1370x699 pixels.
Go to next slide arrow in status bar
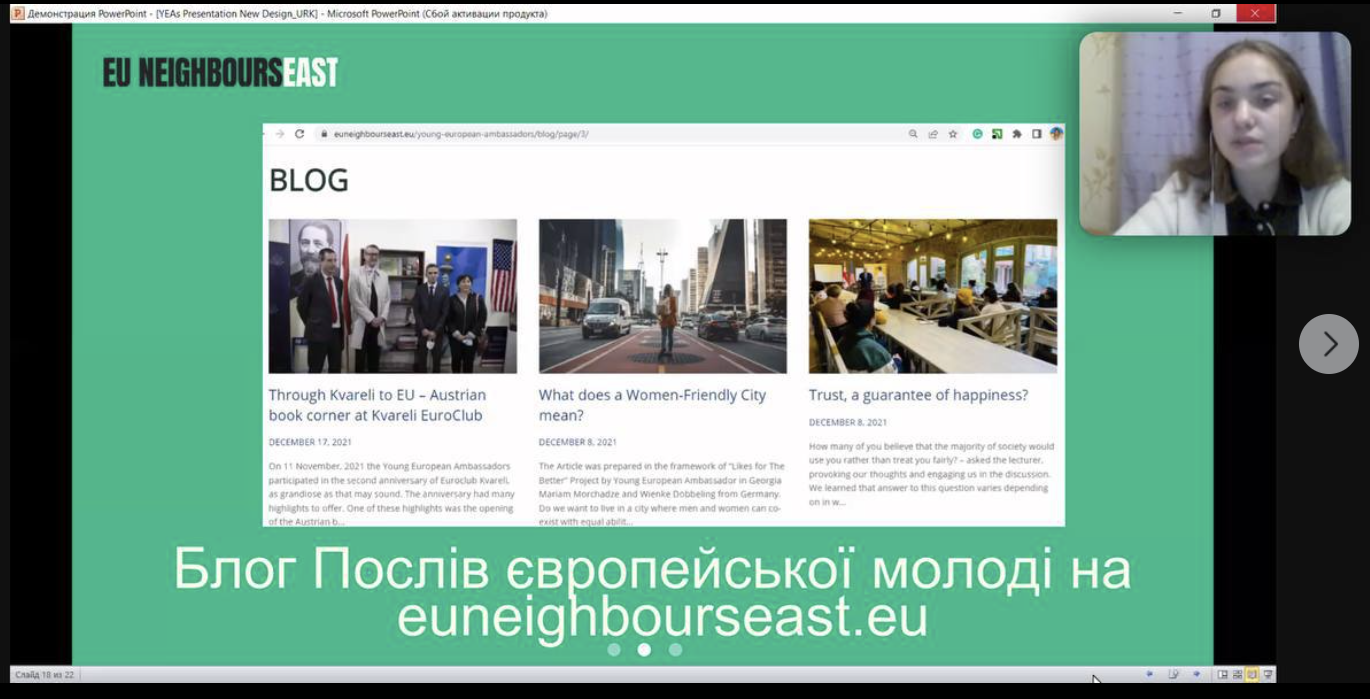tap(1197, 674)
